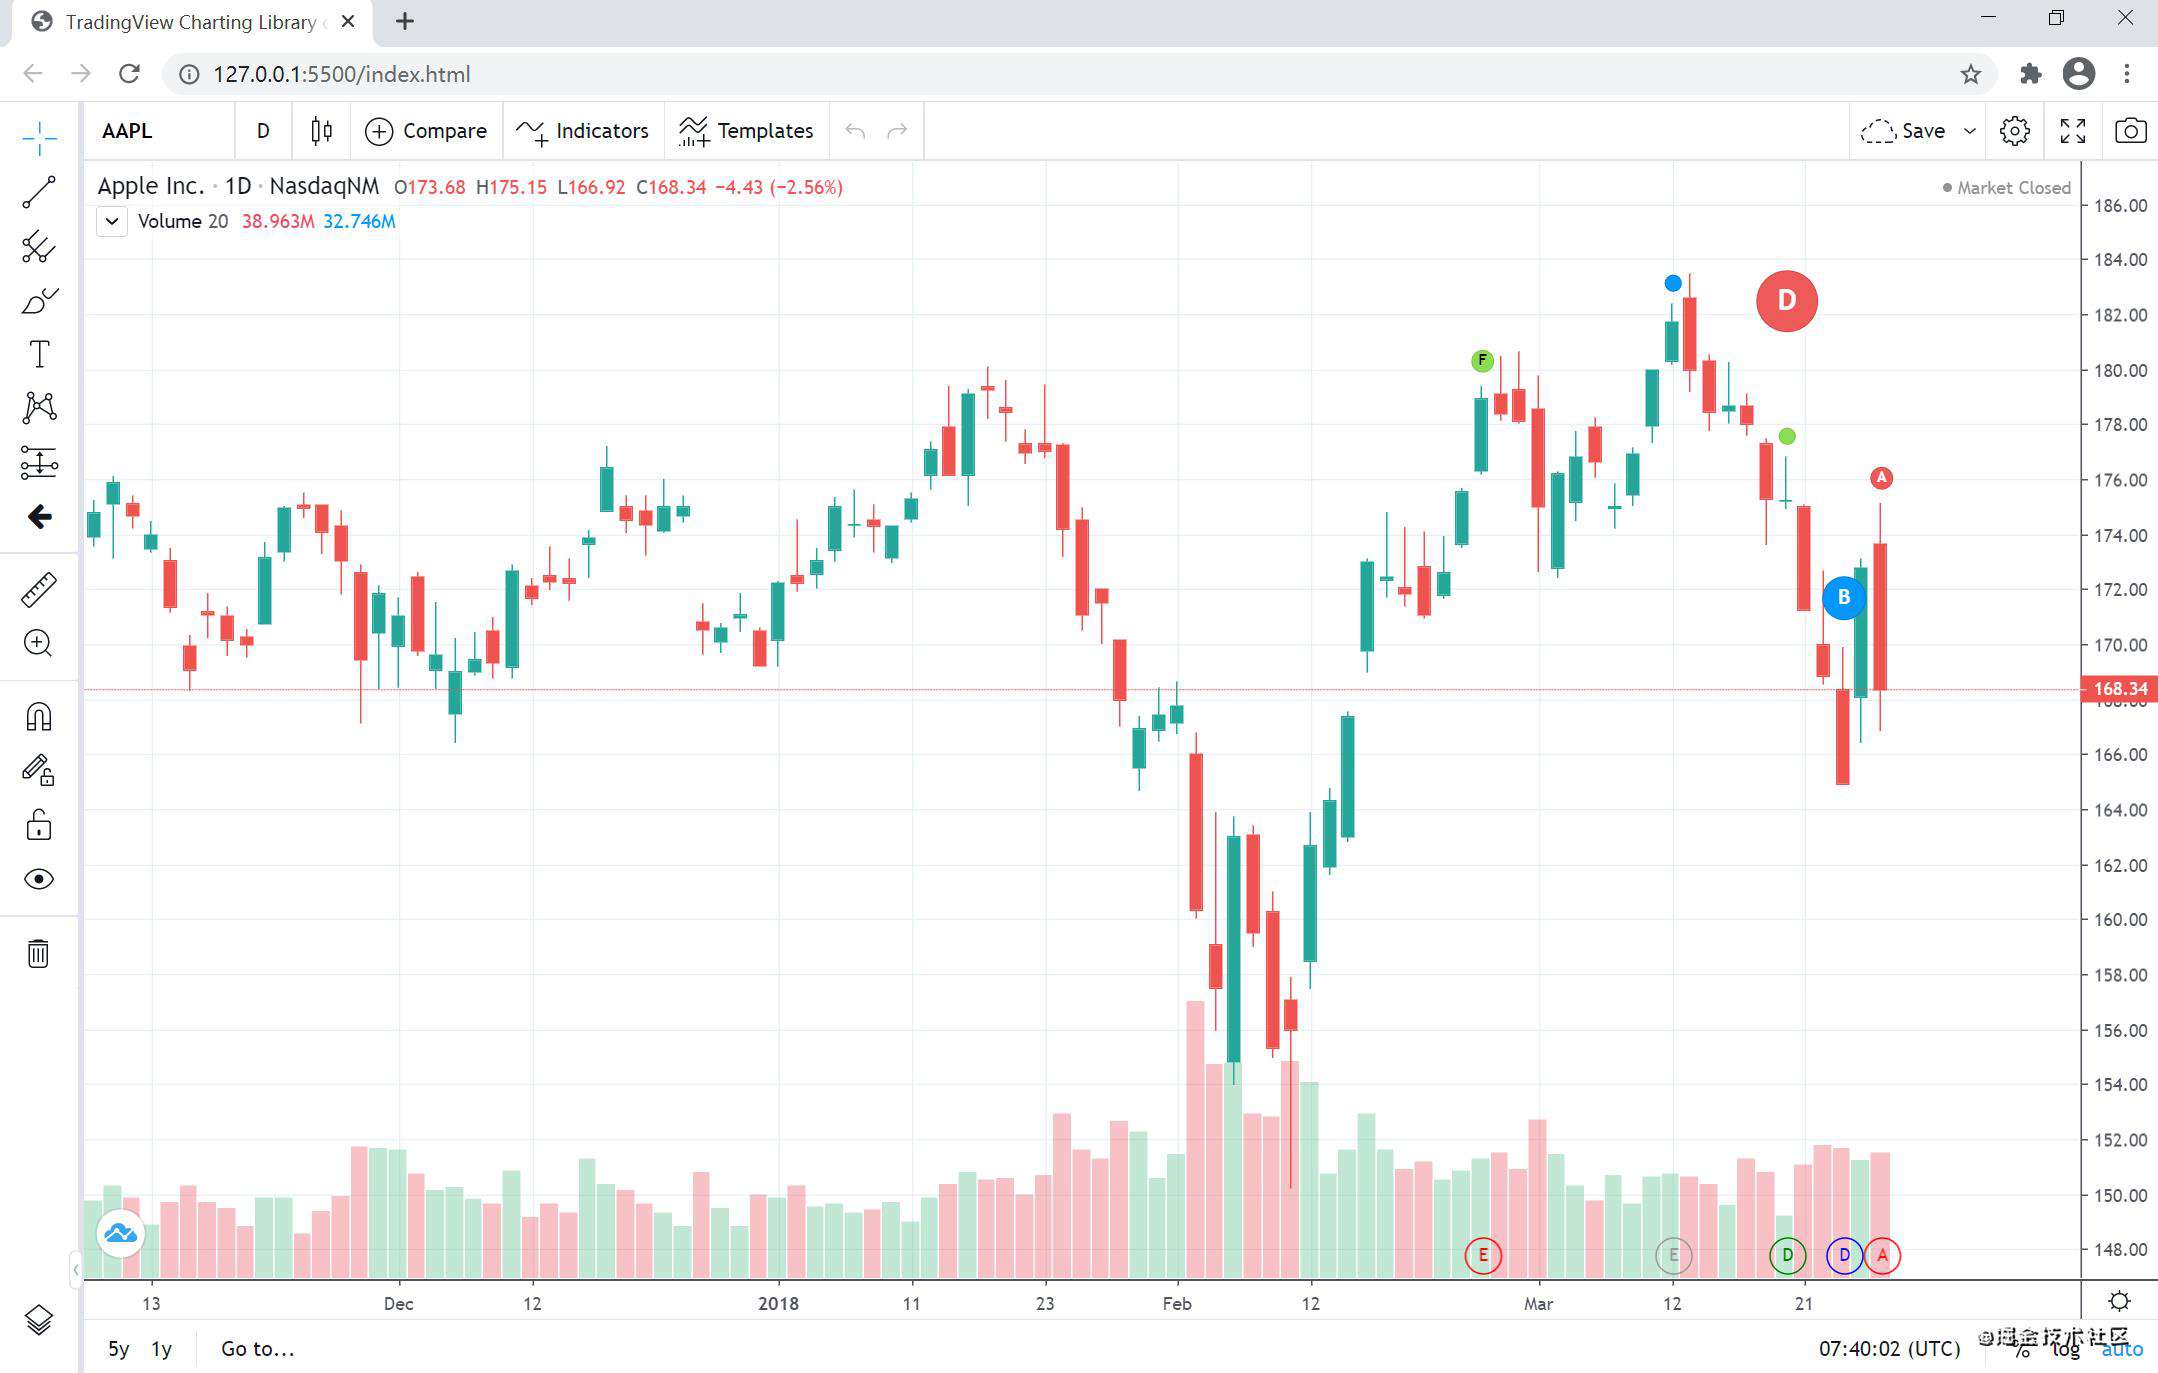
Task: Enter fullscreen mode
Action: [2073, 131]
